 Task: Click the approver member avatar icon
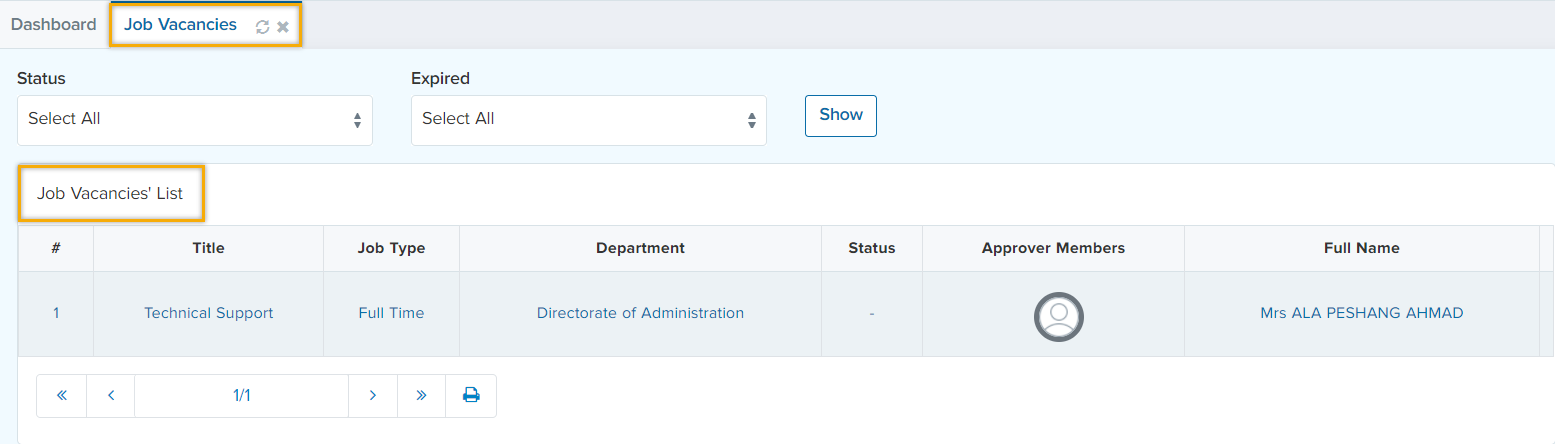pyautogui.click(x=1058, y=317)
